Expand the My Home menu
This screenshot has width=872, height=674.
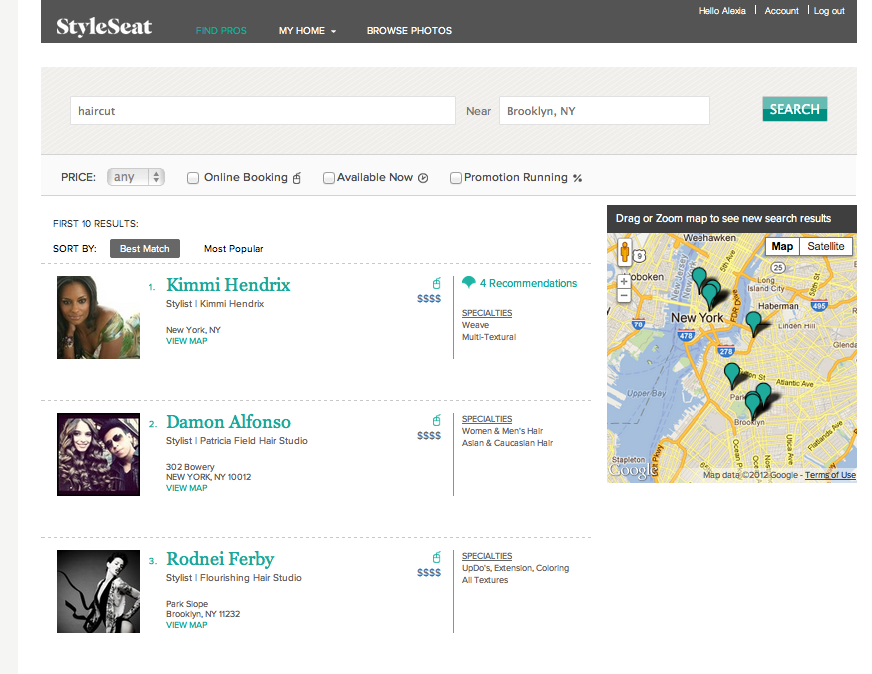307,31
